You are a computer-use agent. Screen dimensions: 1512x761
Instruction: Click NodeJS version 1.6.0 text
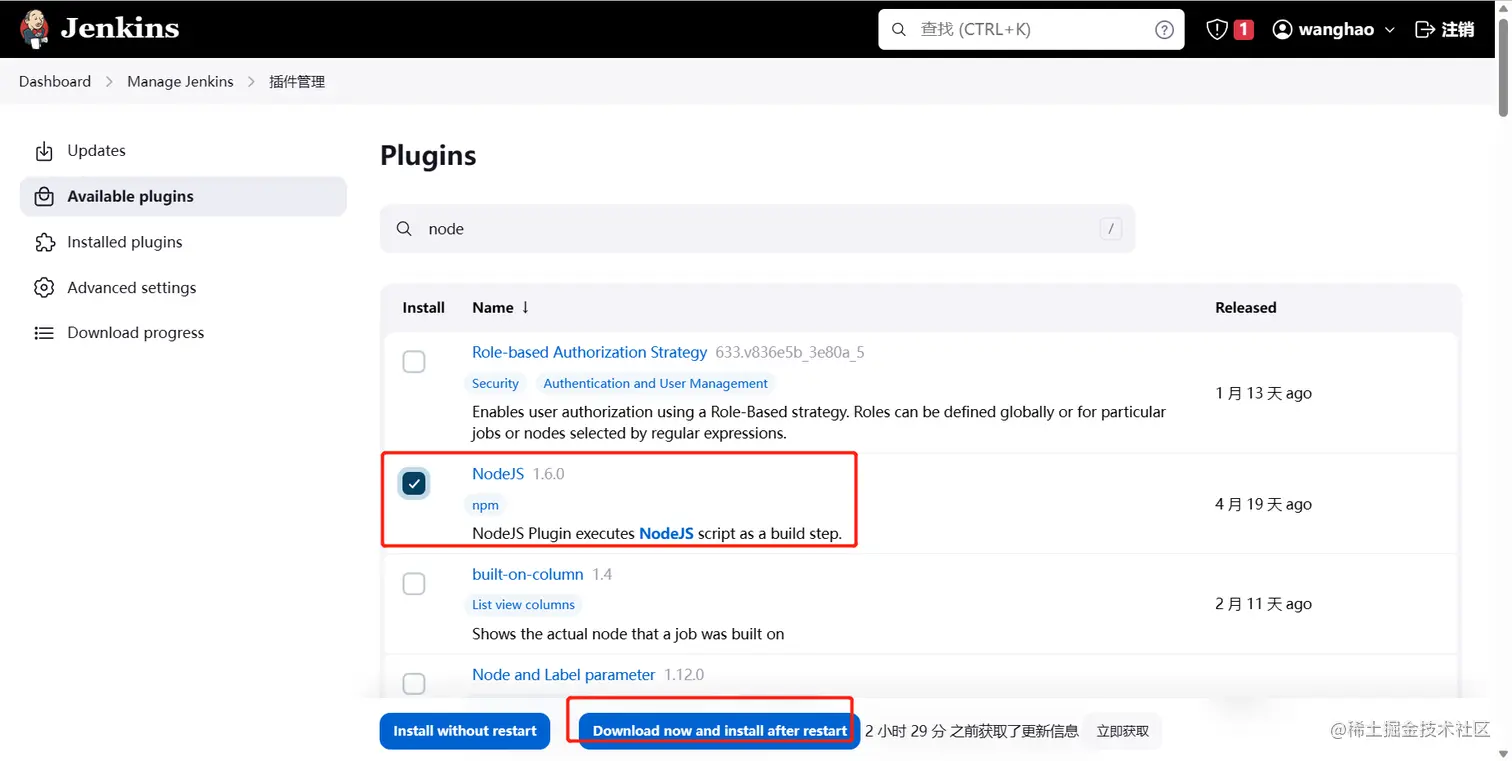[548, 474]
